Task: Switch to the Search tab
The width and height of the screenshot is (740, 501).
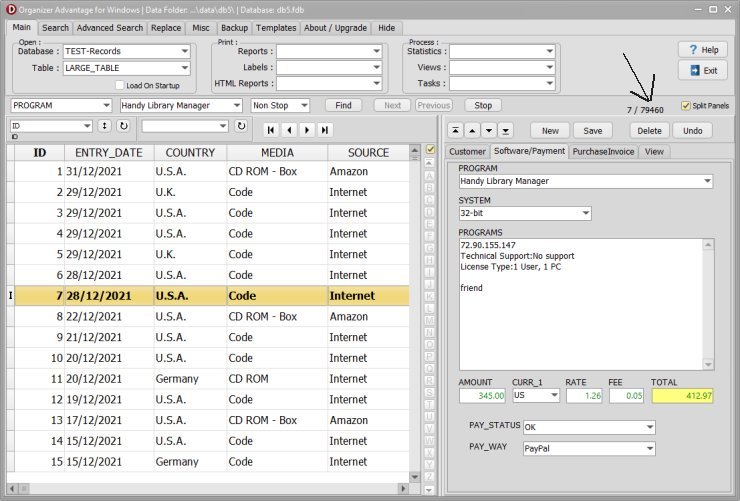Action: coord(55,28)
